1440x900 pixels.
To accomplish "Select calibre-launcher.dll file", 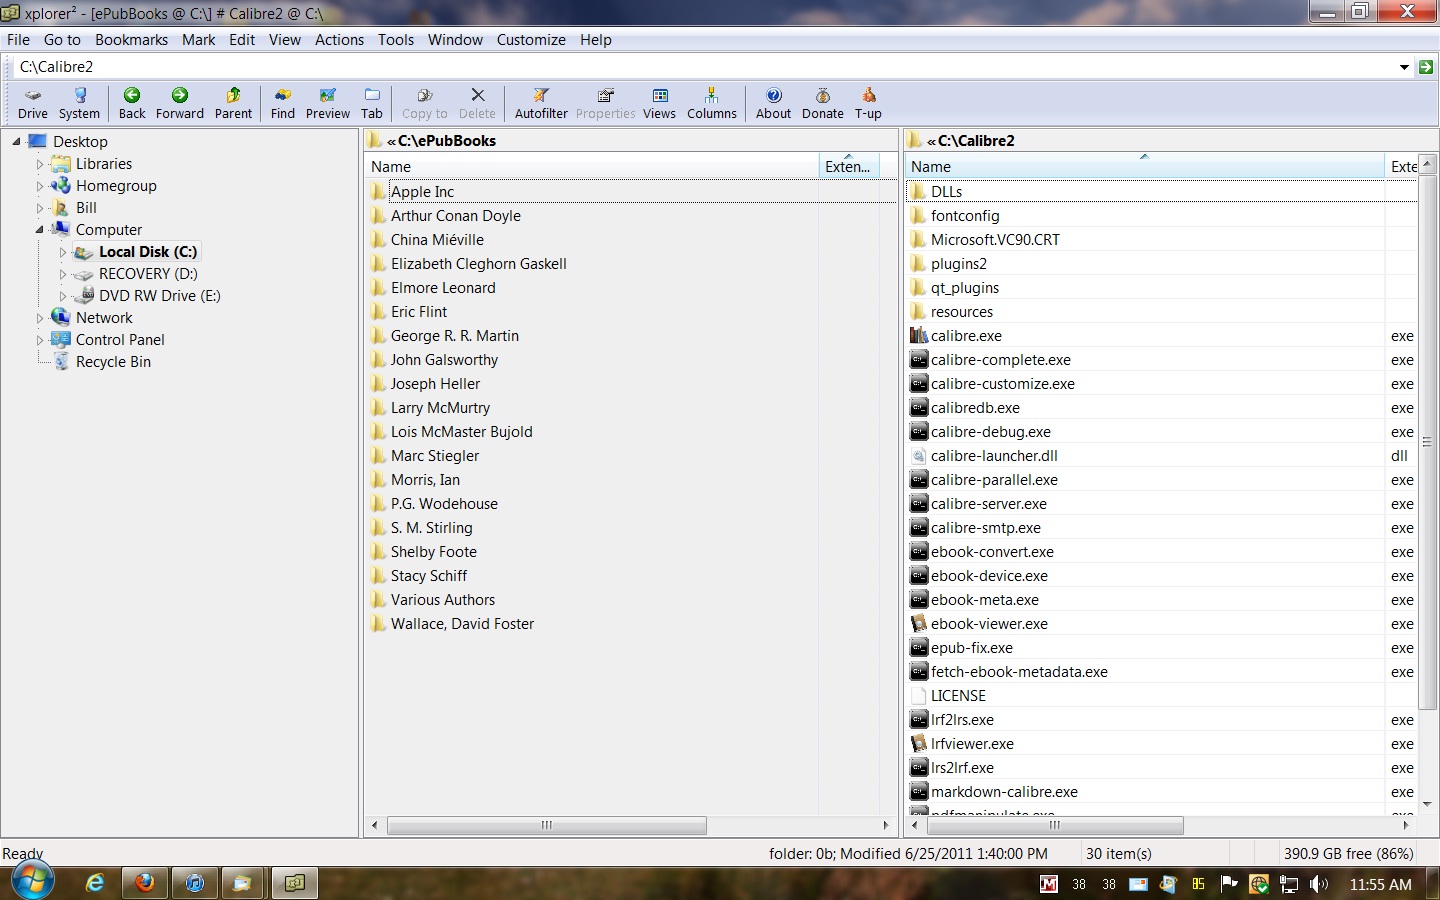I will (x=994, y=456).
